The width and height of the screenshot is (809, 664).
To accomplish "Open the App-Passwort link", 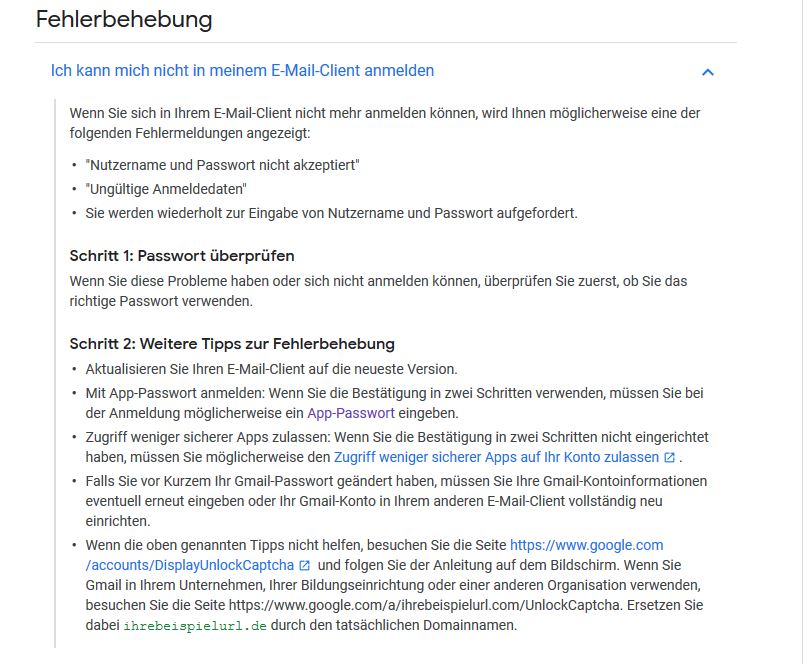I will [x=351, y=413].
